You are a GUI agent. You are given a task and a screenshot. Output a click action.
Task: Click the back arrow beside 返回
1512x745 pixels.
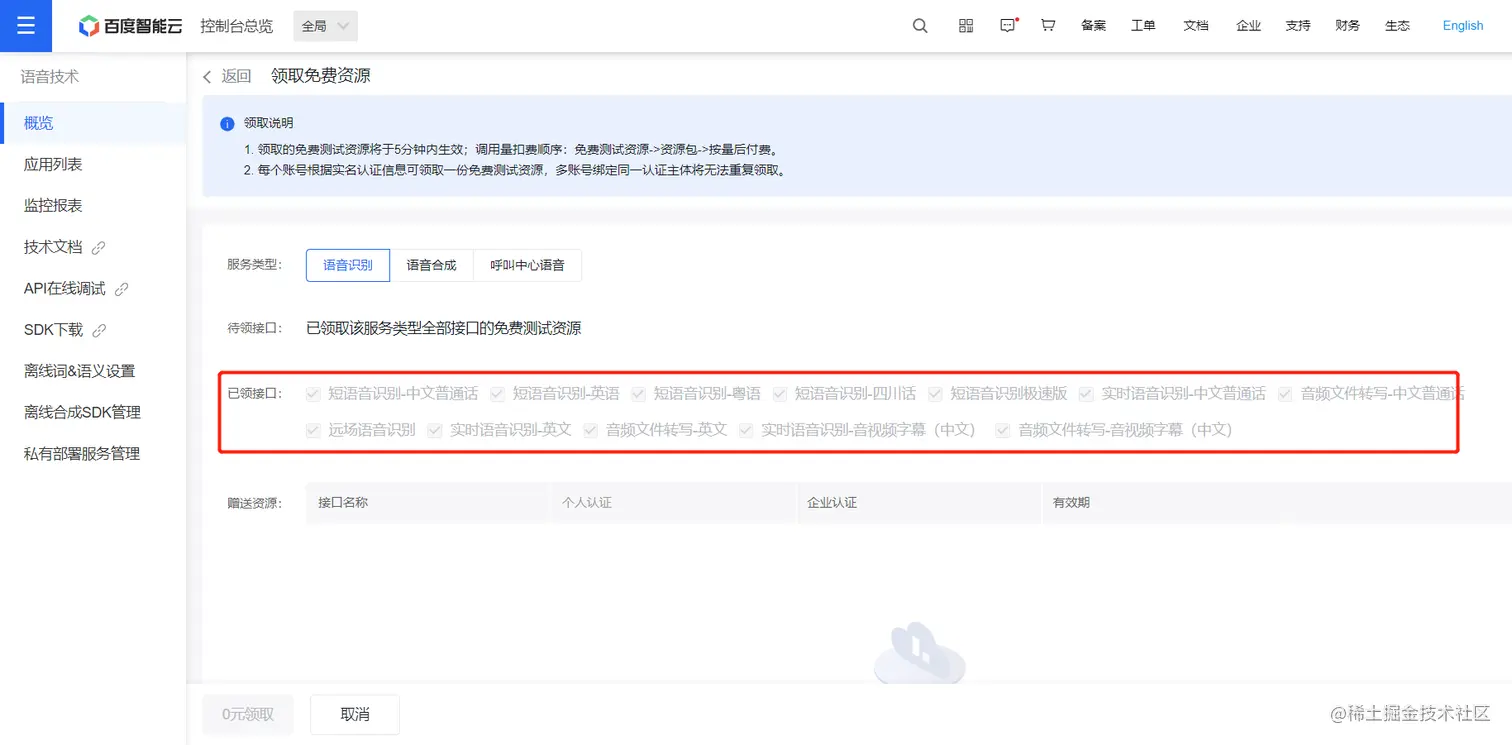[x=207, y=77]
